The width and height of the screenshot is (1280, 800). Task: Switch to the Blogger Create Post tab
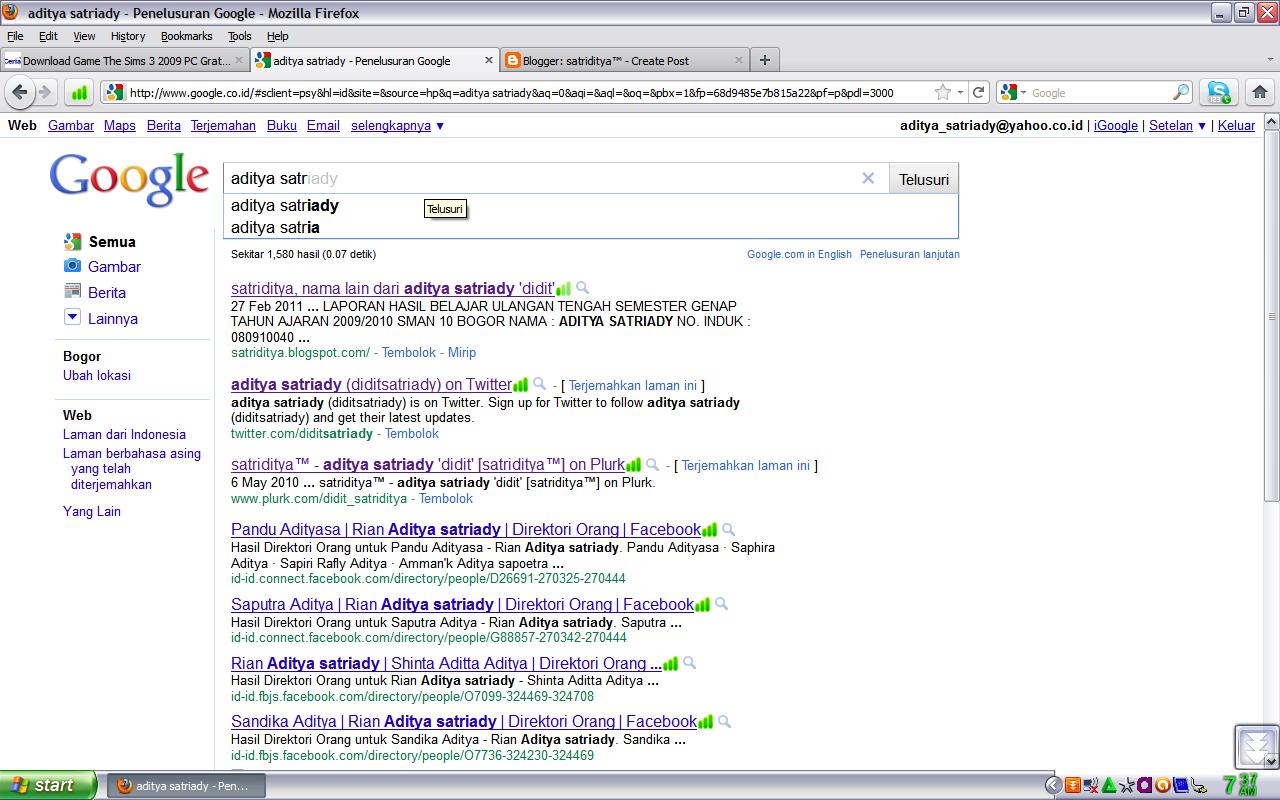tap(624, 60)
